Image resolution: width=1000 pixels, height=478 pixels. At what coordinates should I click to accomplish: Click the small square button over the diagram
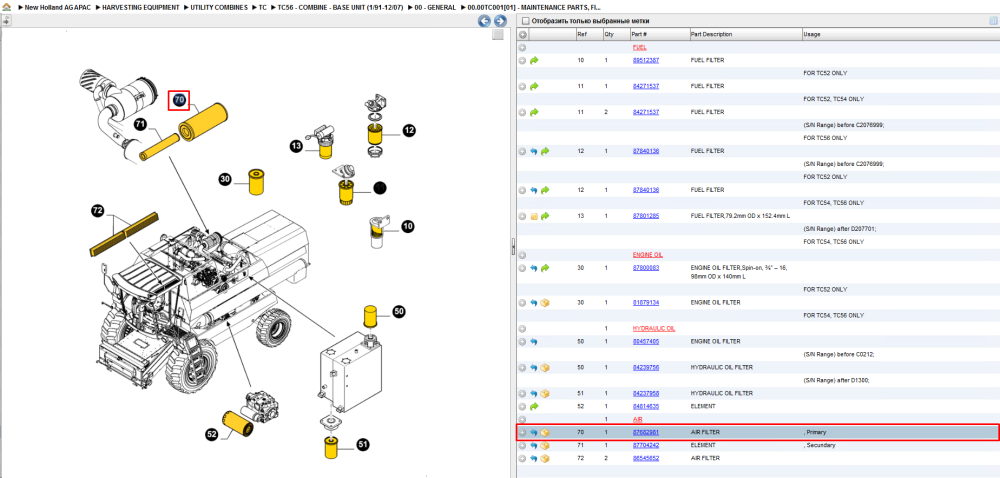coord(498,35)
